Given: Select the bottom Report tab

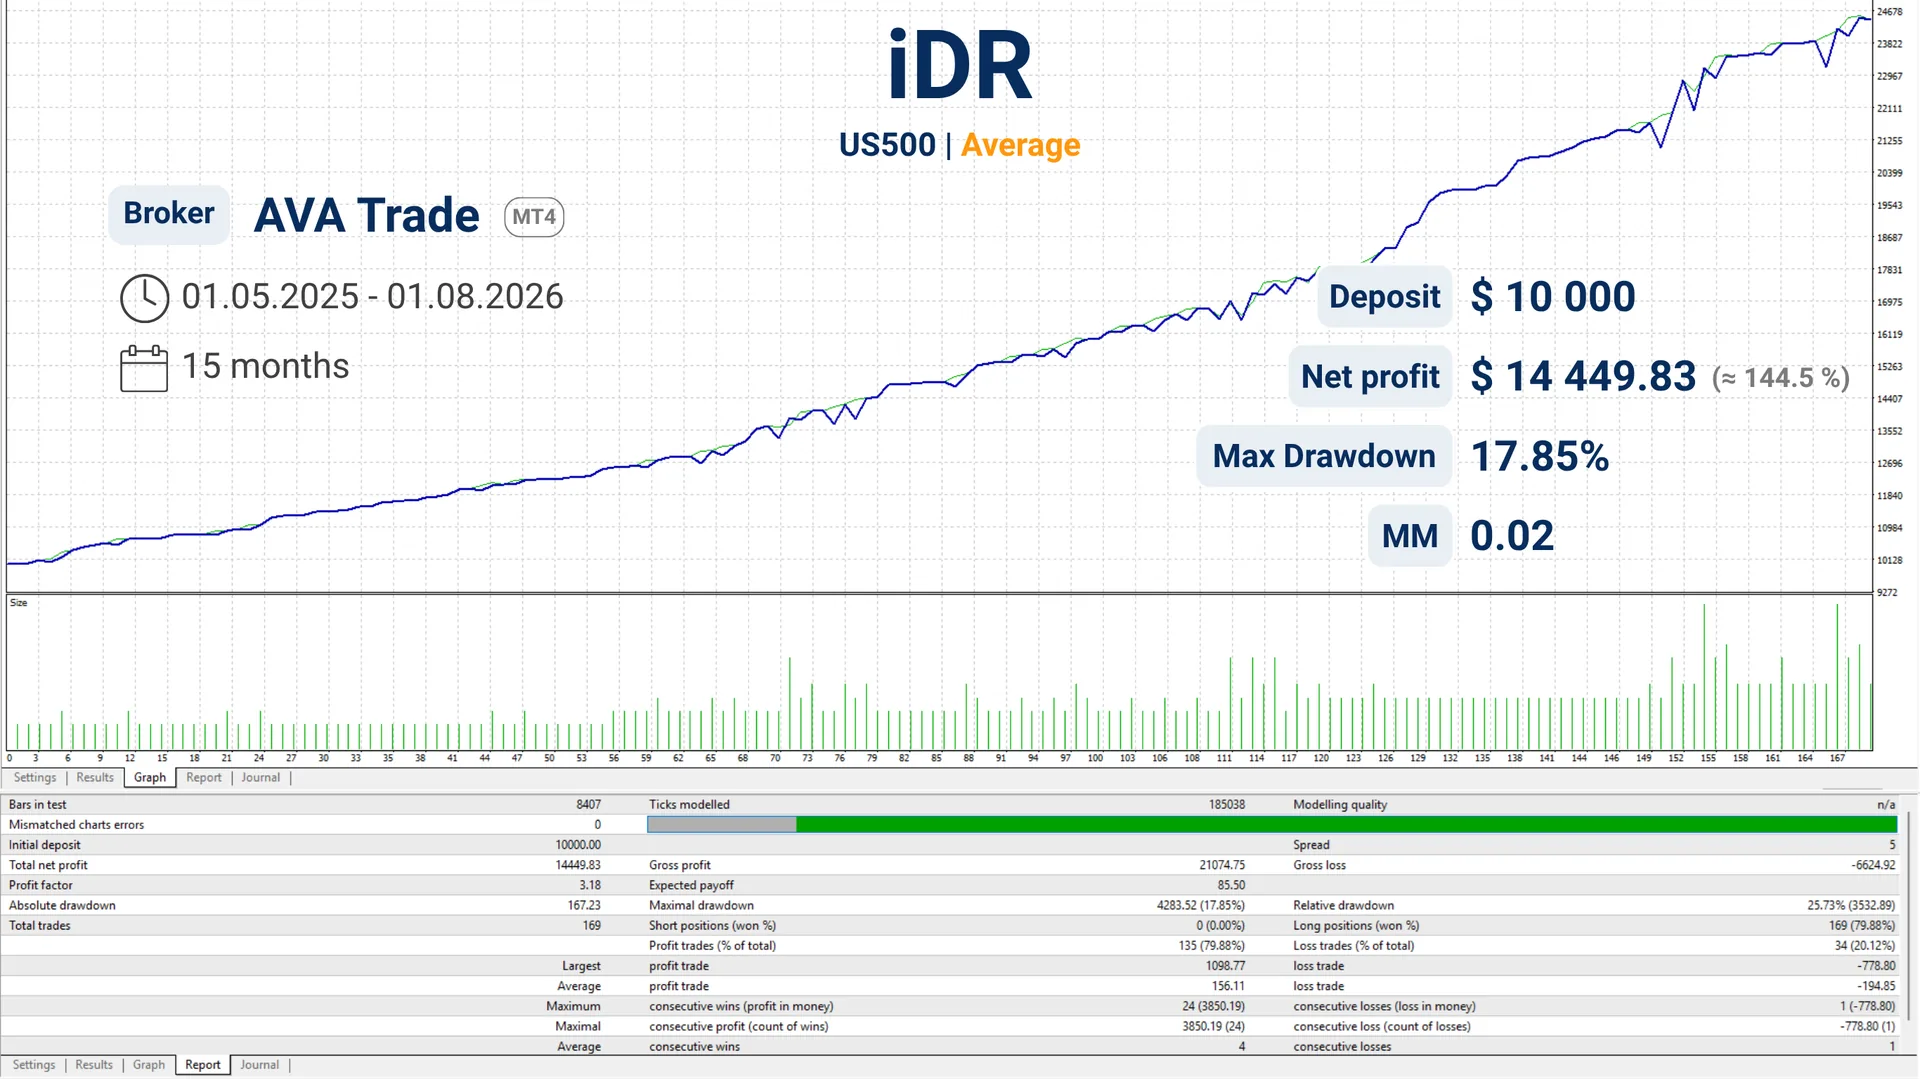Looking at the screenshot, I should pos(203,1065).
